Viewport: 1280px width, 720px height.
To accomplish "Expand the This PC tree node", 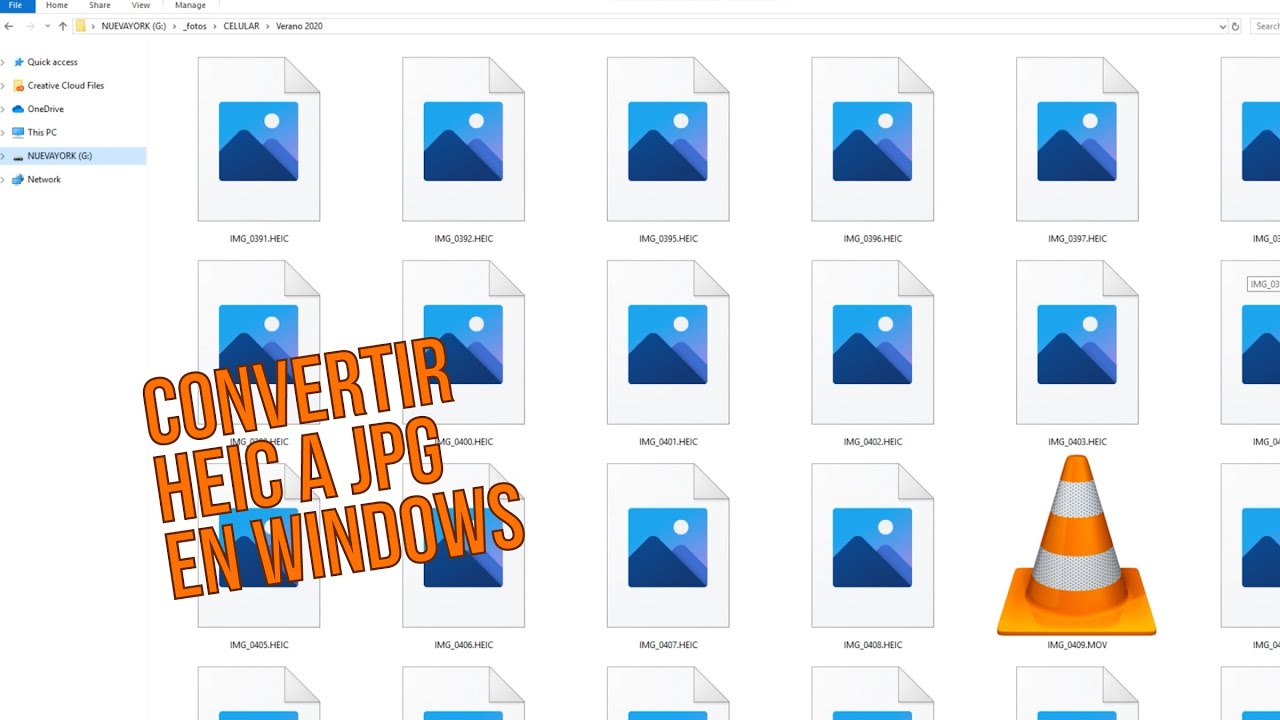I will point(4,132).
